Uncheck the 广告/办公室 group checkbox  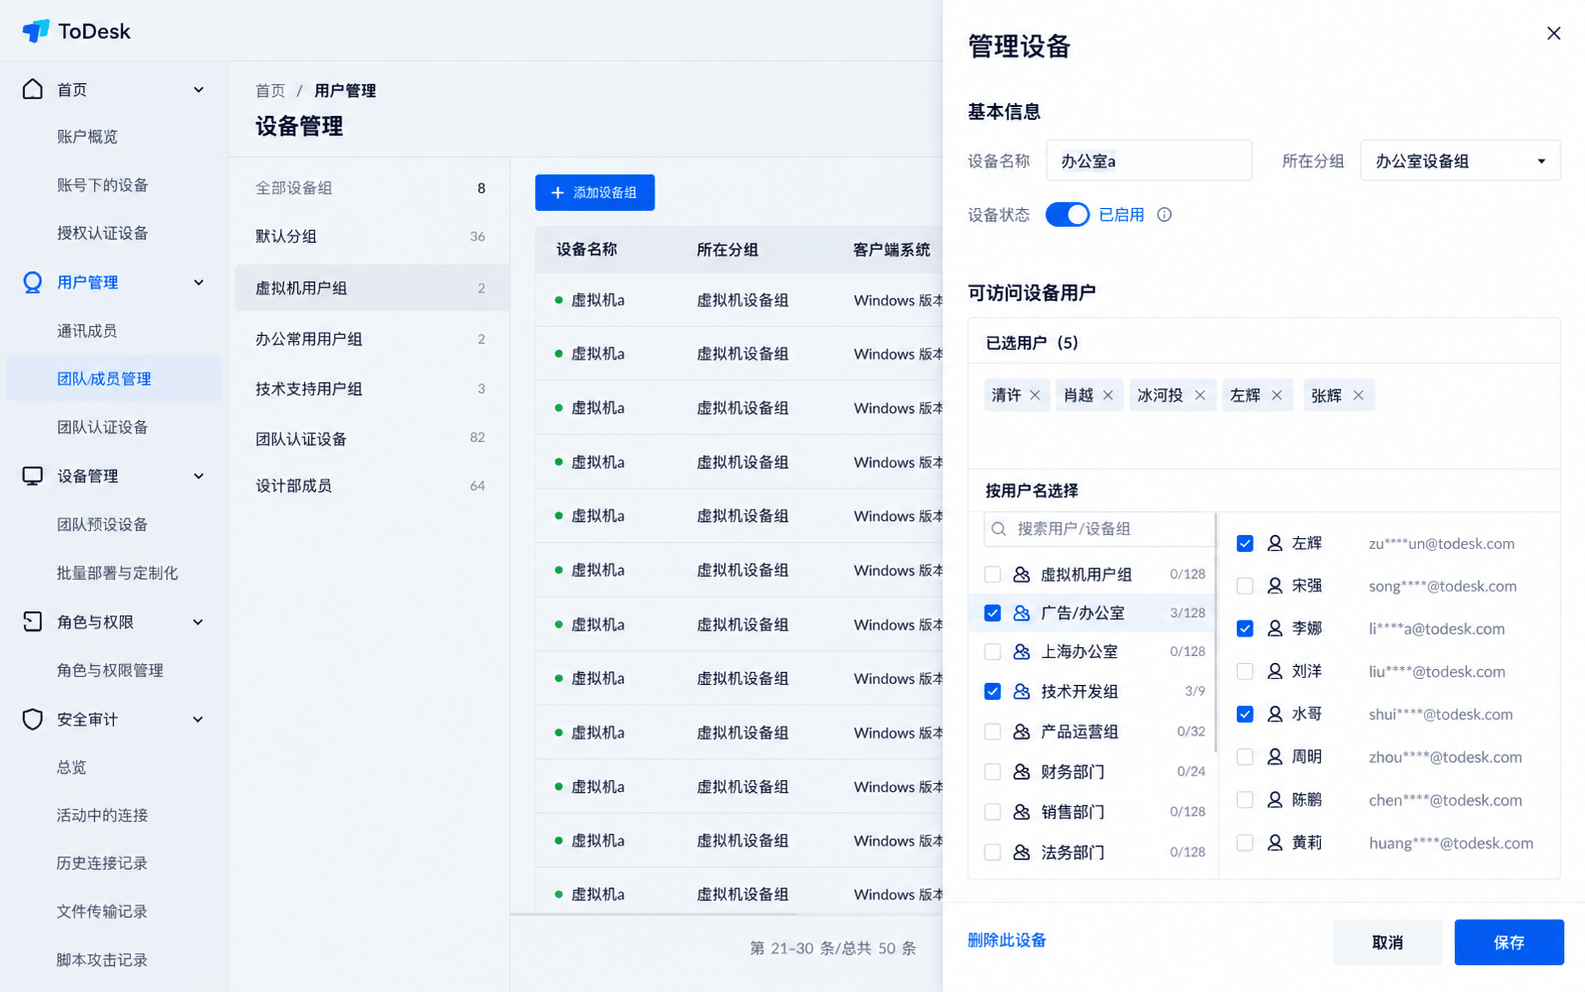pos(992,613)
